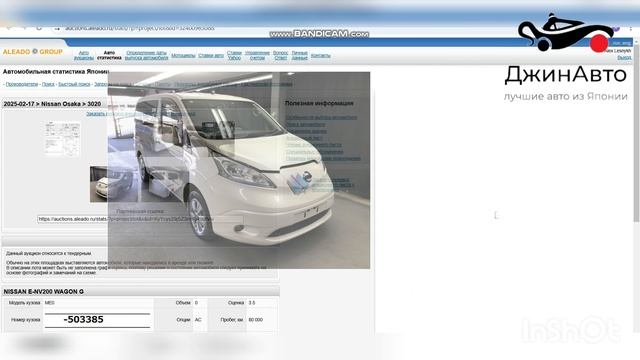
Task: Open the auction sheet thumbnail
Action: point(63,138)
